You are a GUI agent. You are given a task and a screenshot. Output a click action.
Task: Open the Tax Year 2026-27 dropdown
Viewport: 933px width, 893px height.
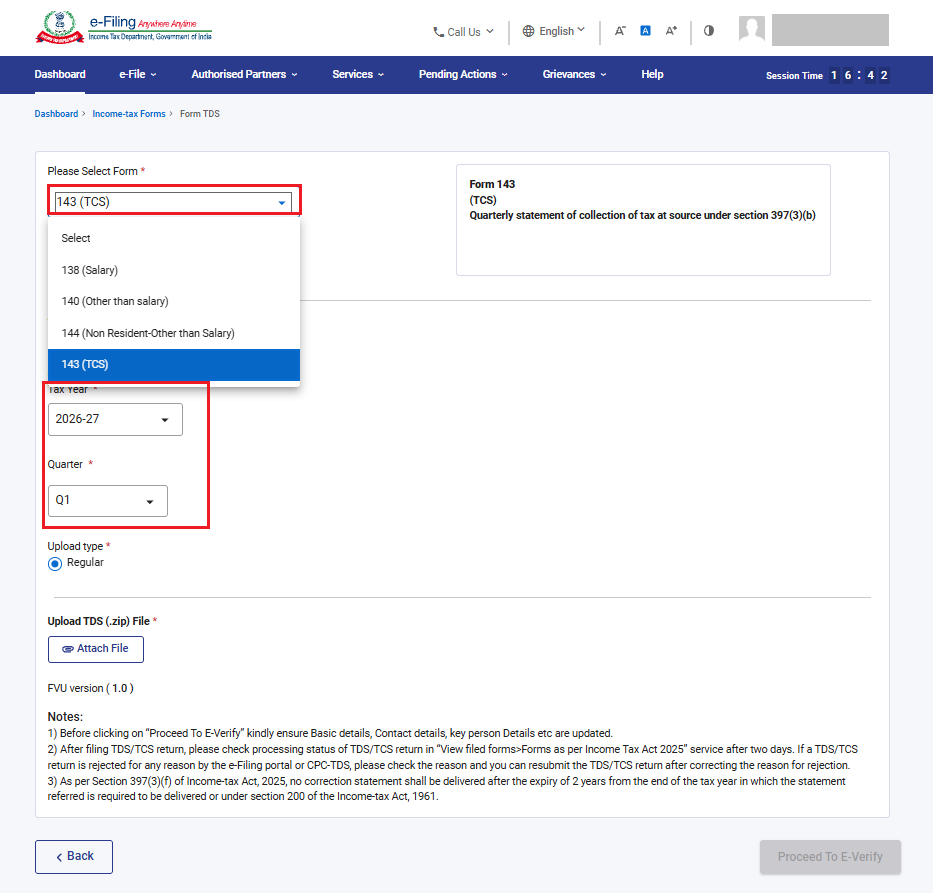pyautogui.click(x=115, y=419)
